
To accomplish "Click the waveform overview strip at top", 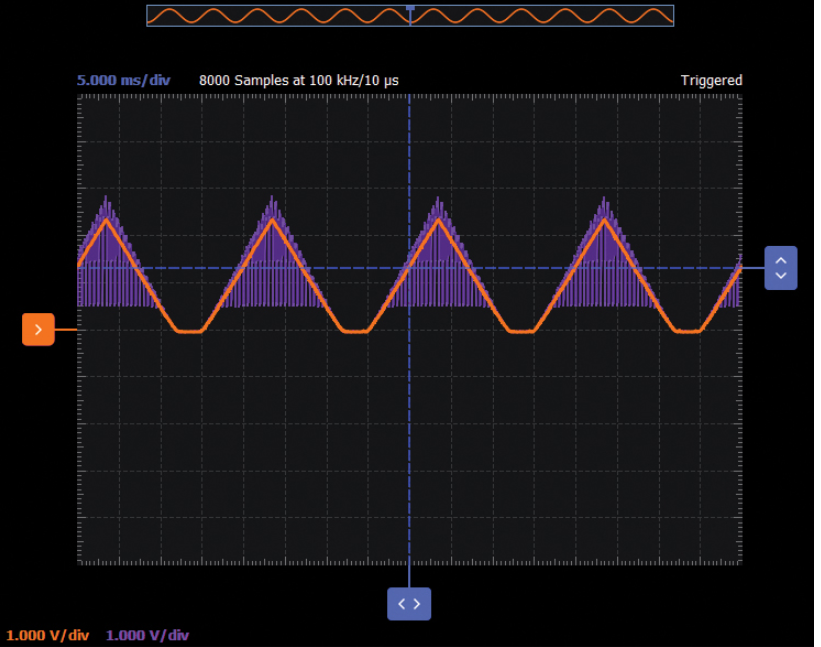I will pyautogui.click(x=300, y=16).
